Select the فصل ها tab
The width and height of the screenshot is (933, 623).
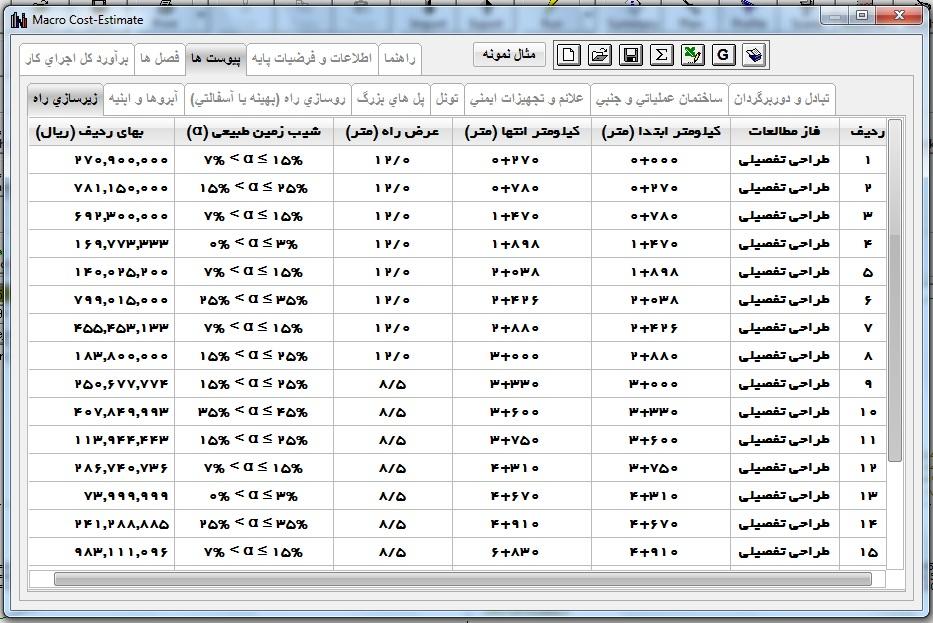click(x=160, y=58)
